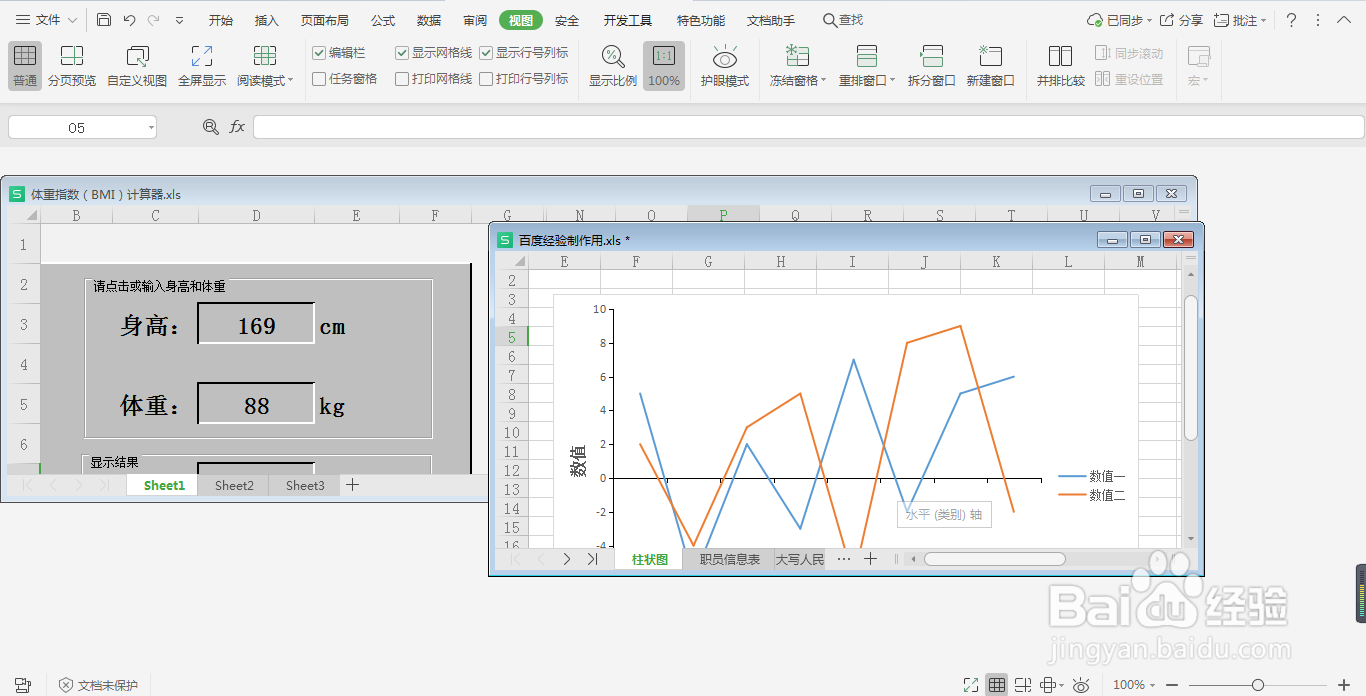Screen dimensions: 1366x696
Task: Expand 重排窗口 arrange windows dropdown
Action: [892, 81]
